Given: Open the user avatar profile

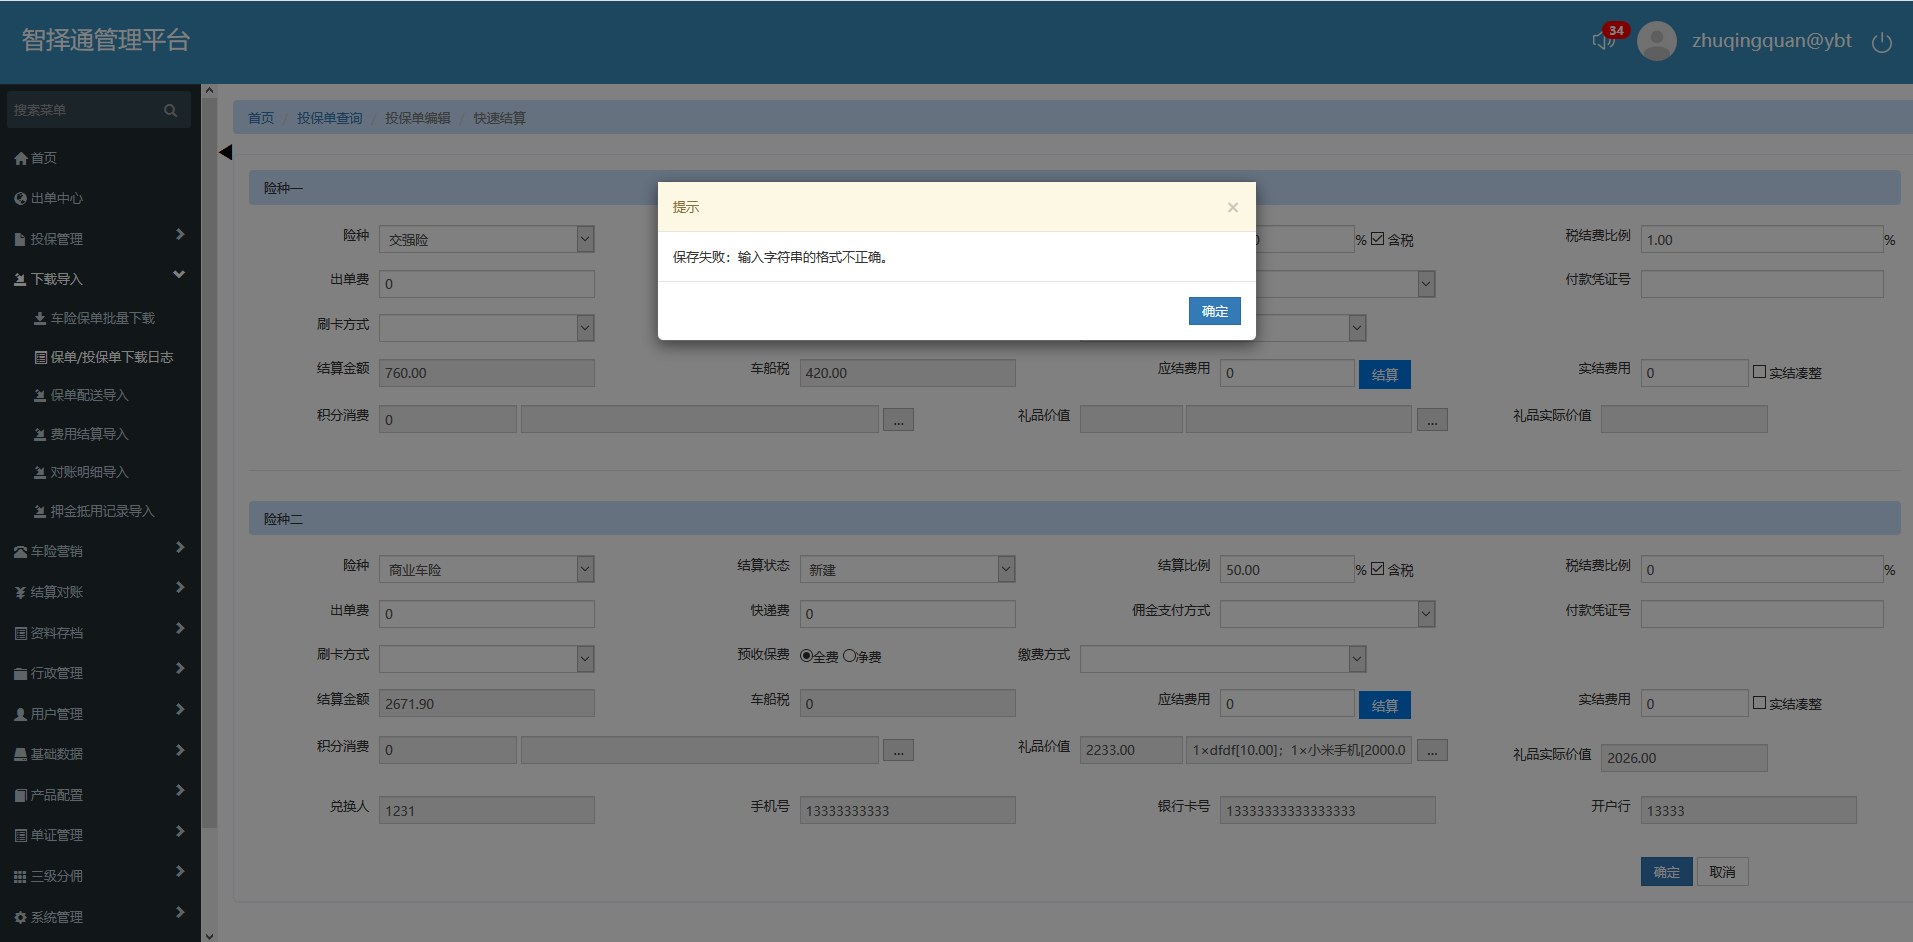Looking at the screenshot, I should tap(1657, 41).
